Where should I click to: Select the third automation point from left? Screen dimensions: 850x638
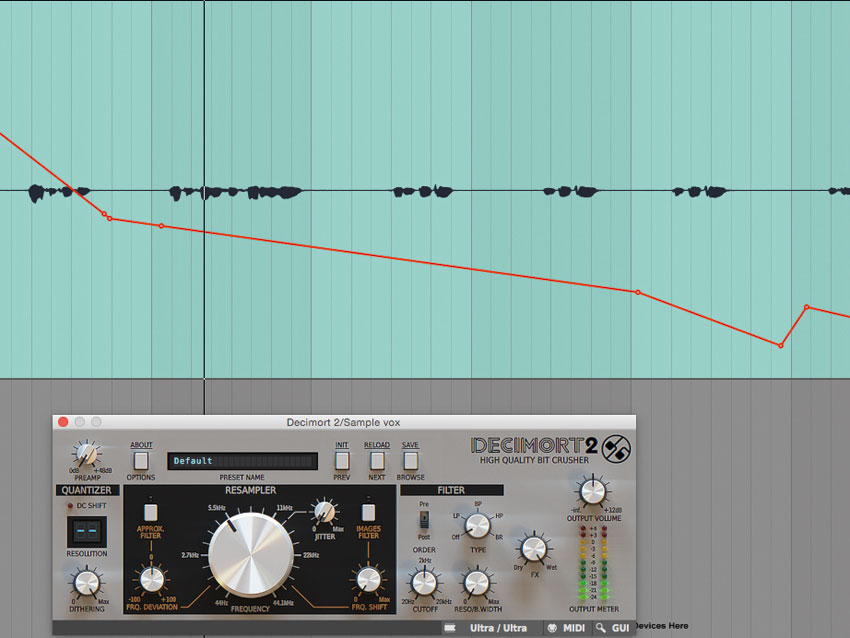[x=161, y=225]
